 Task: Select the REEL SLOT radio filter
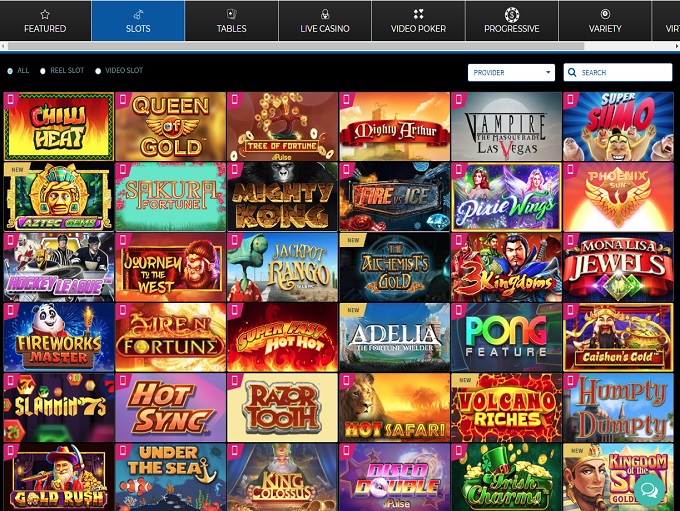[43, 71]
